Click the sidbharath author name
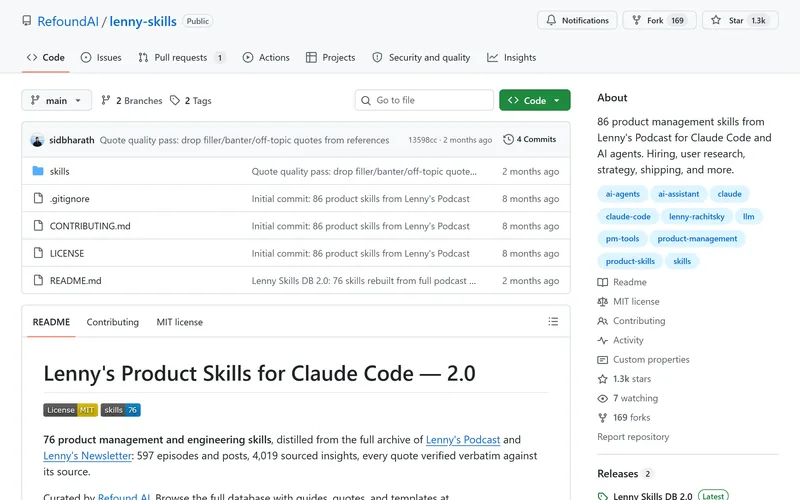The width and height of the screenshot is (800, 500). [x=71, y=140]
